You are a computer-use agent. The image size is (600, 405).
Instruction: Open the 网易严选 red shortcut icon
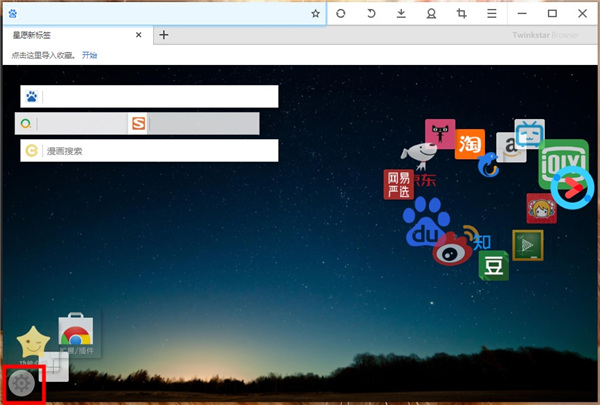[x=399, y=185]
